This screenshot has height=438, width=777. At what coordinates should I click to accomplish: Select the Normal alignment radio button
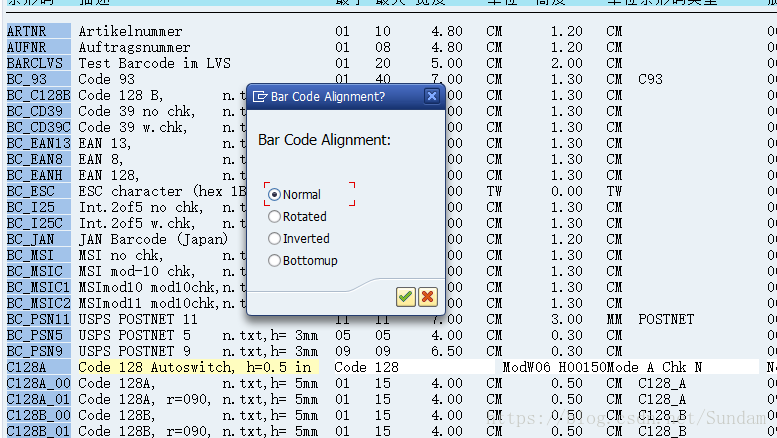pyautogui.click(x=274, y=195)
